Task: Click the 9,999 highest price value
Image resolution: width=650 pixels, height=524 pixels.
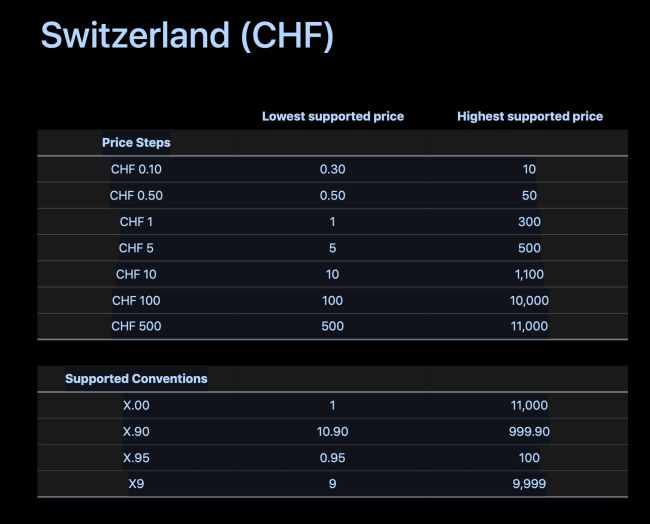Action: [530, 484]
